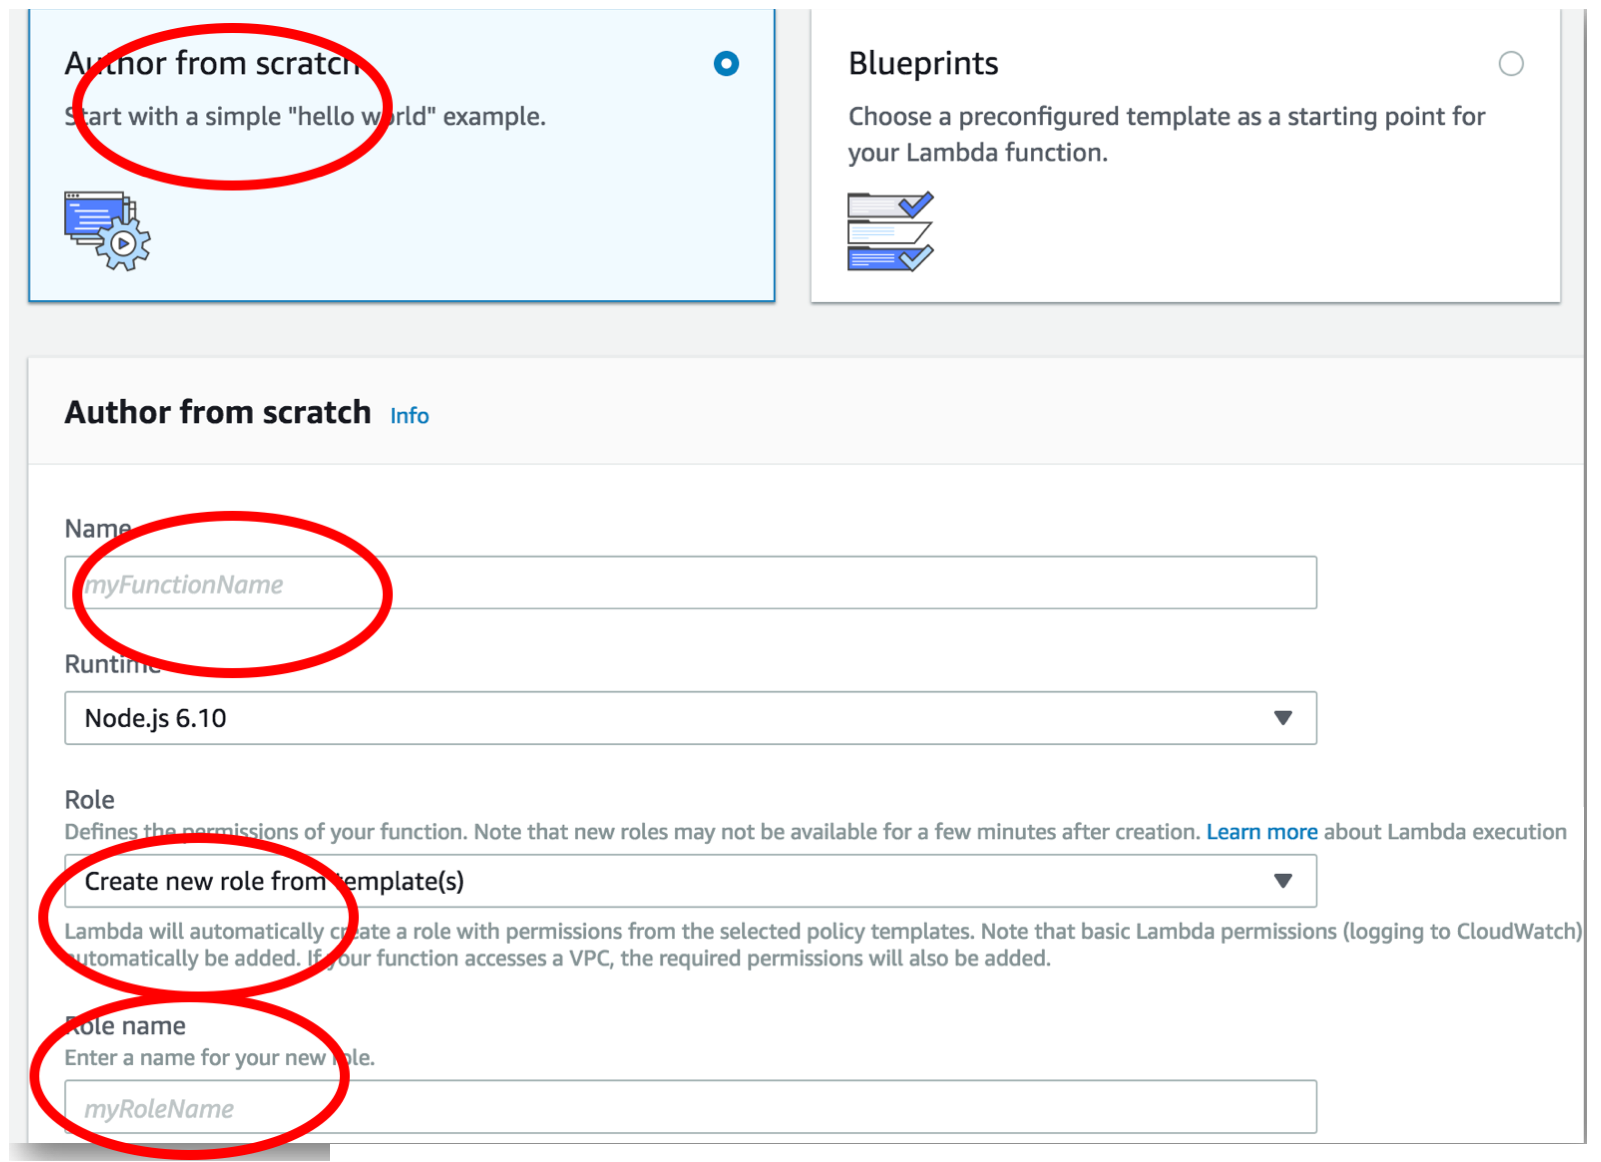The height and width of the screenshot is (1162, 1601).
Task: Click the Author from scratch gear icon
Action: [x=107, y=231]
